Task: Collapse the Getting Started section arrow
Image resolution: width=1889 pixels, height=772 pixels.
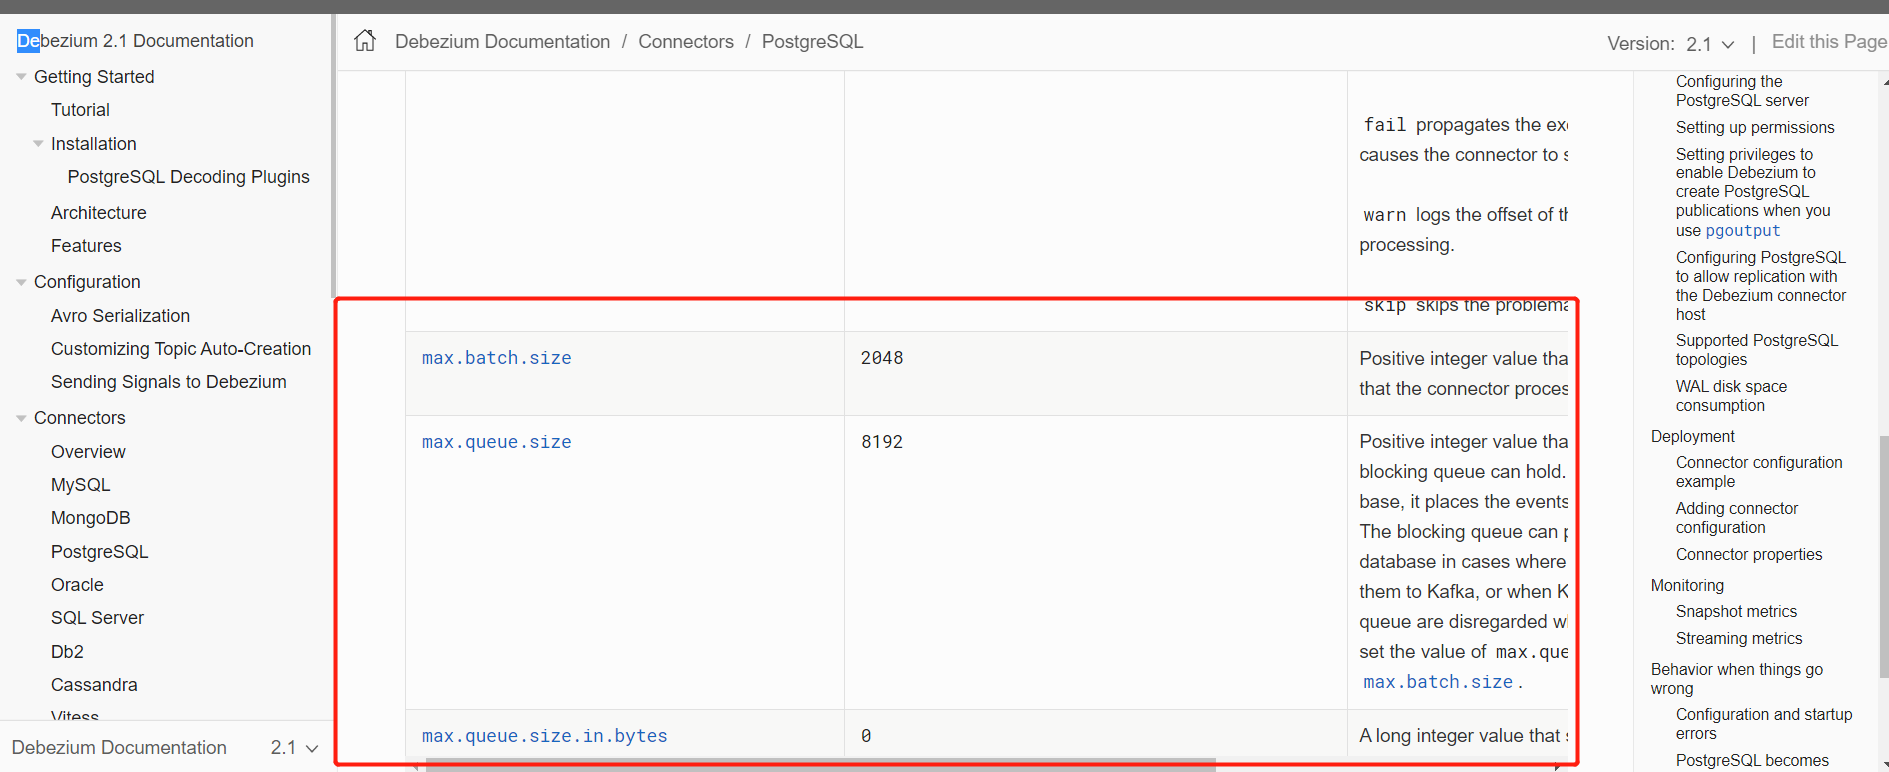Action: 21,77
